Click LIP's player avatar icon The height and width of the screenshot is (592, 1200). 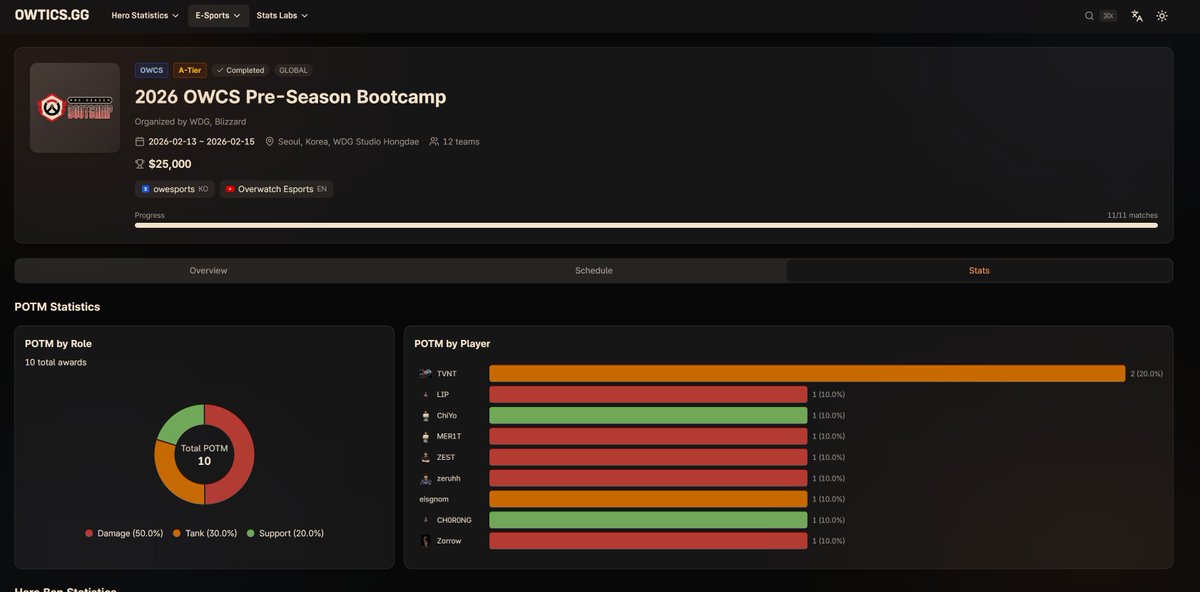(425, 394)
